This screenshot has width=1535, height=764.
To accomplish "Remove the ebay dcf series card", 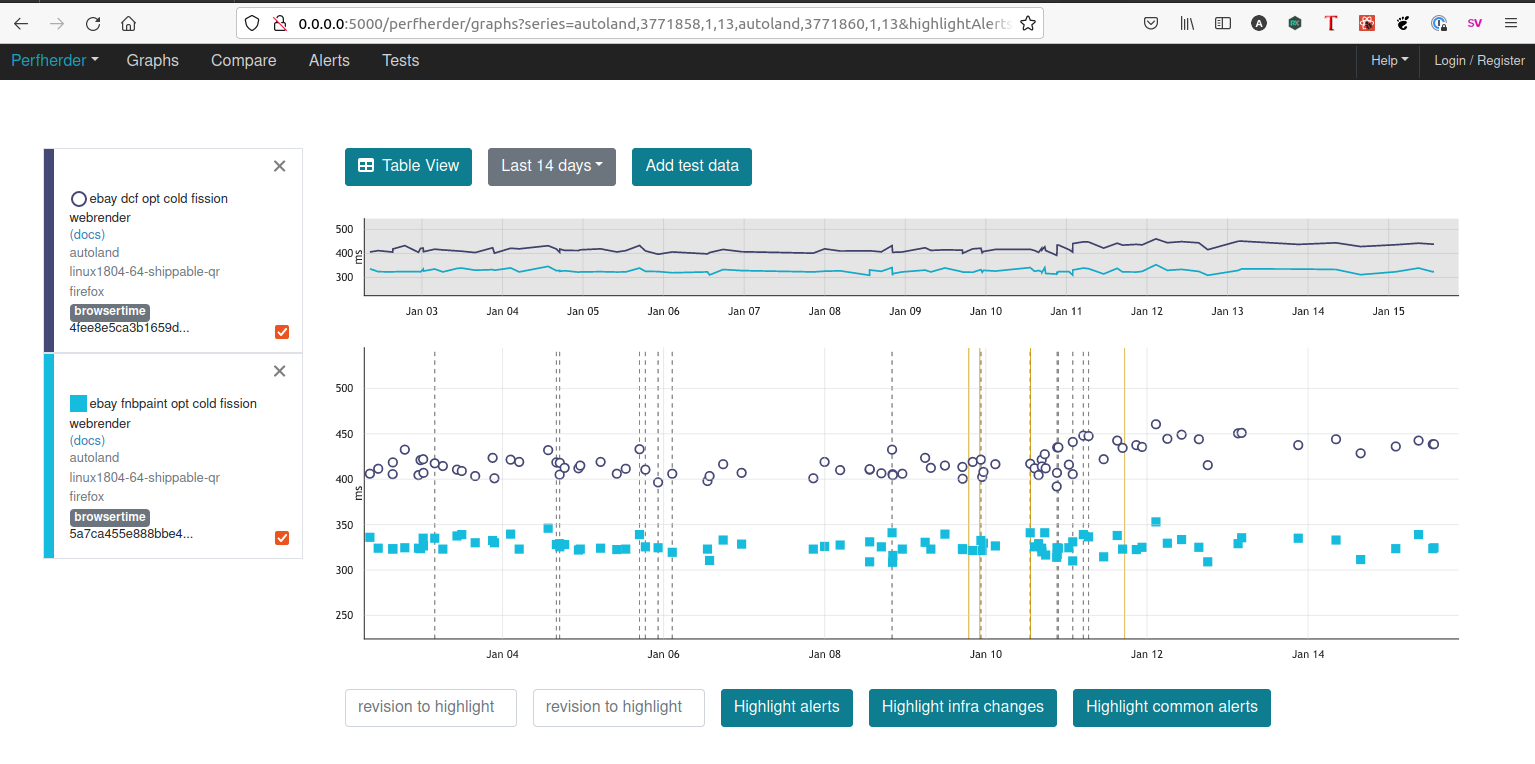I will 280,166.
